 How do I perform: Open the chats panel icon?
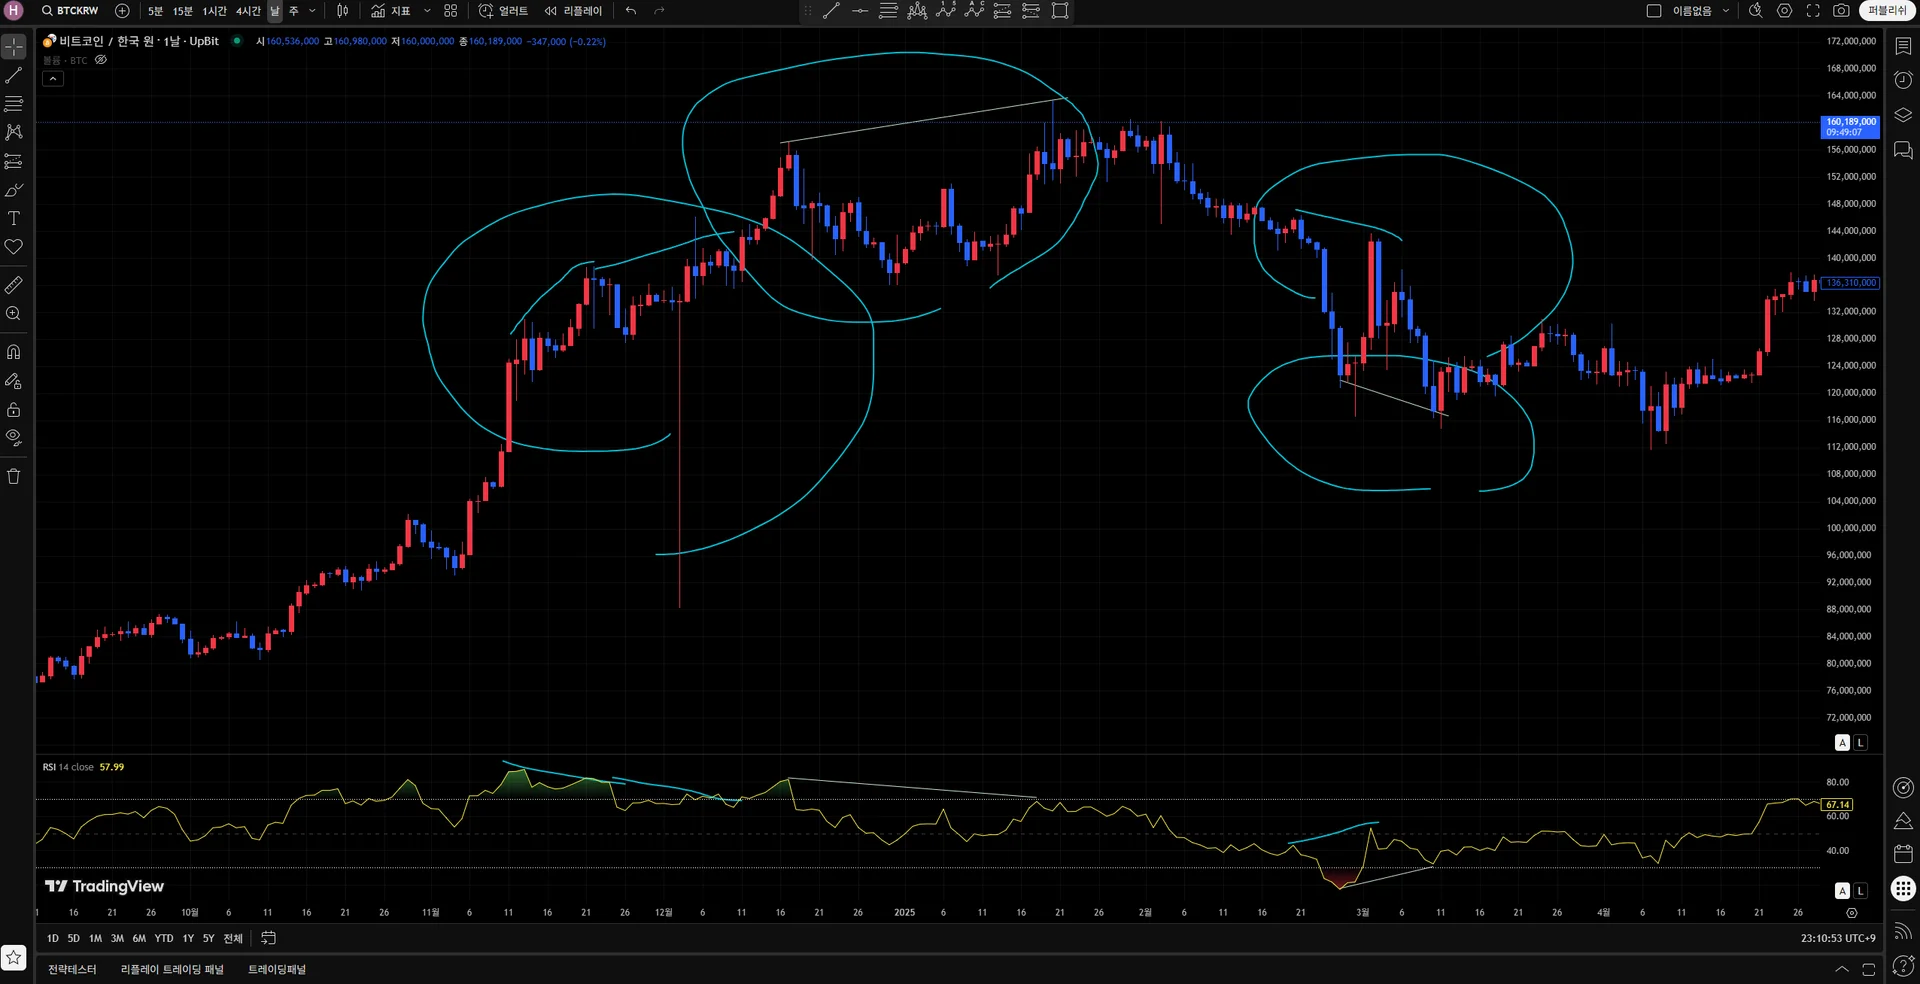(x=1903, y=150)
